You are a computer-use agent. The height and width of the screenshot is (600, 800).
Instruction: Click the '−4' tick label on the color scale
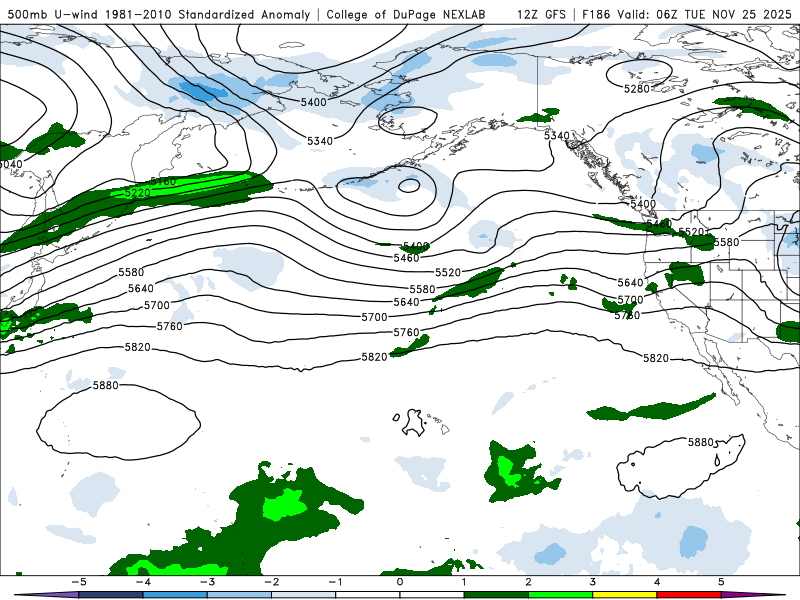tap(142, 582)
